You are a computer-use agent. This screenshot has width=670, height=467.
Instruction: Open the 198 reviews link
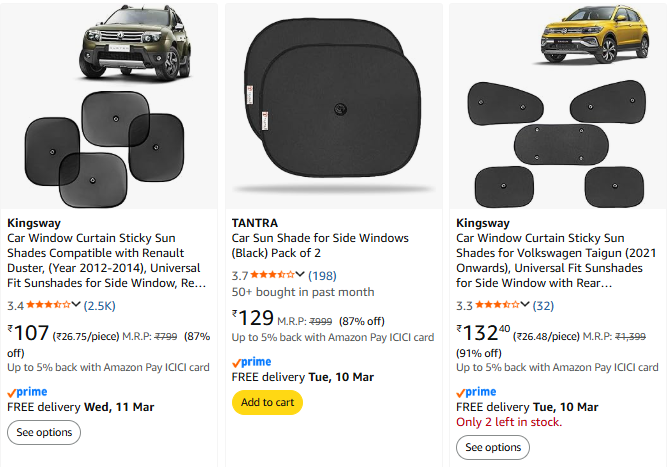click(322, 275)
